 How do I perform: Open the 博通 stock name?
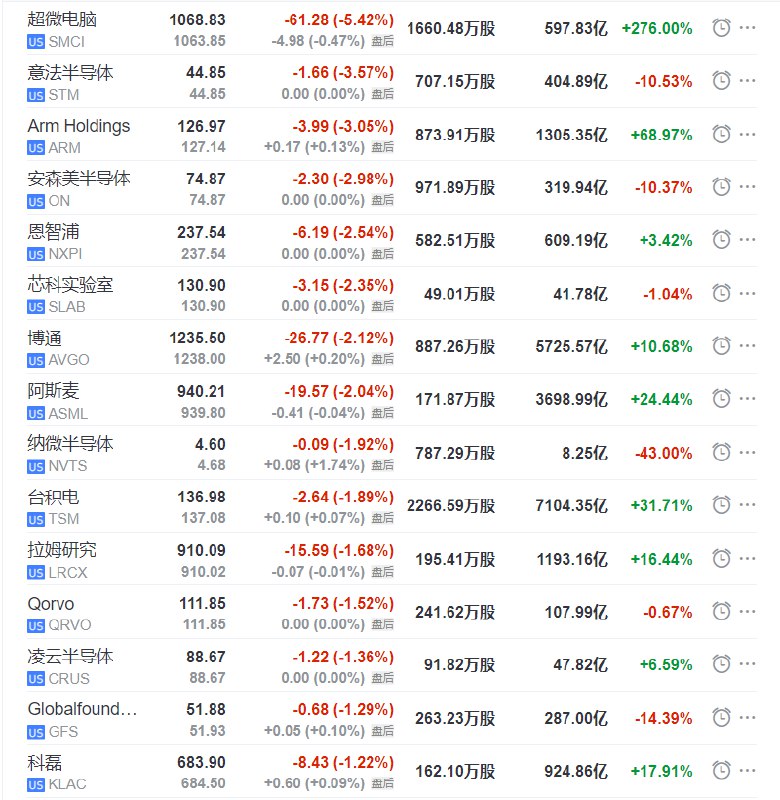[45, 338]
